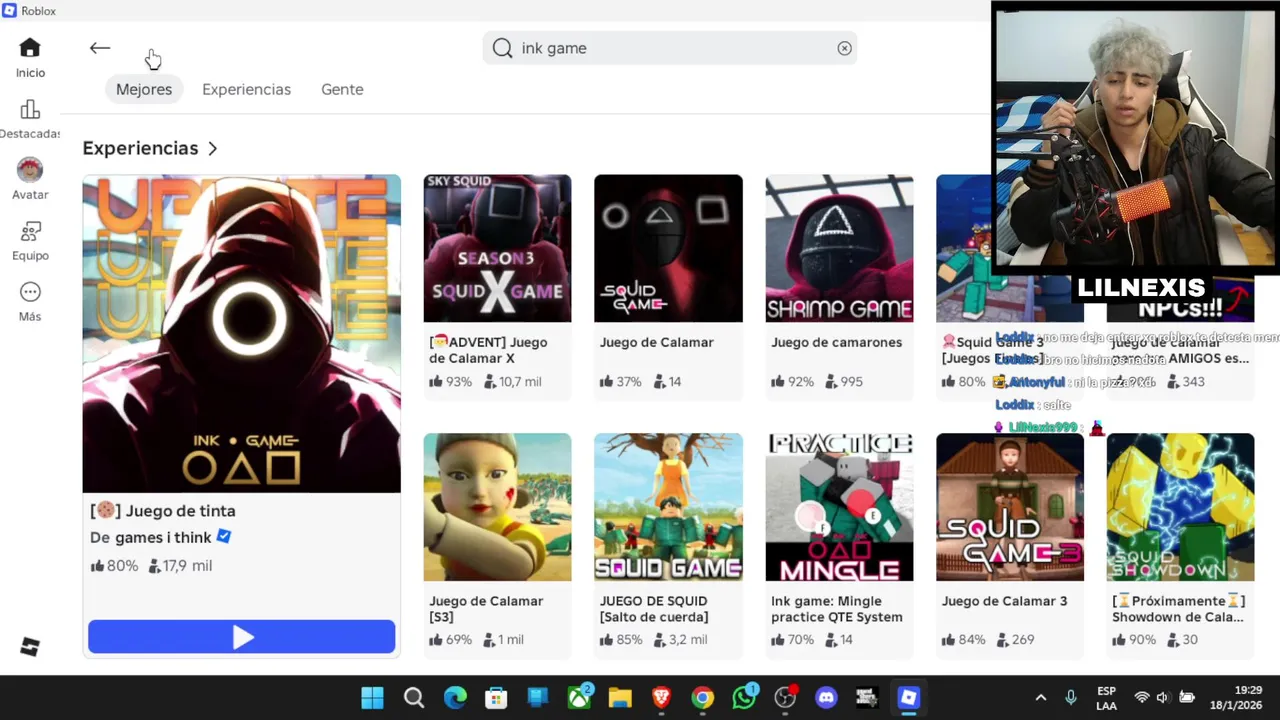This screenshot has height=720, width=1280.
Task: Open Microsoft Store from taskbar
Action: click(x=496, y=697)
